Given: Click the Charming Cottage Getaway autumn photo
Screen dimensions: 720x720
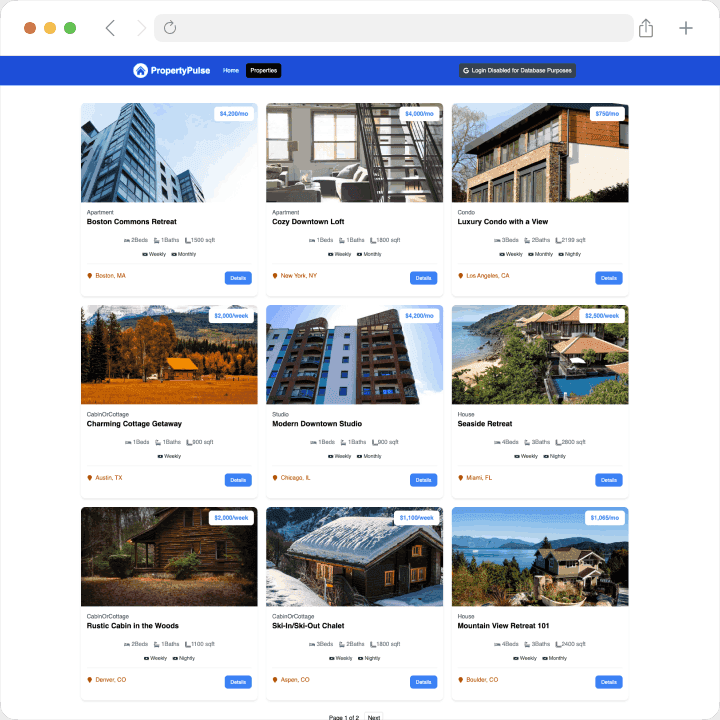Looking at the screenshot, I should 169,354.
